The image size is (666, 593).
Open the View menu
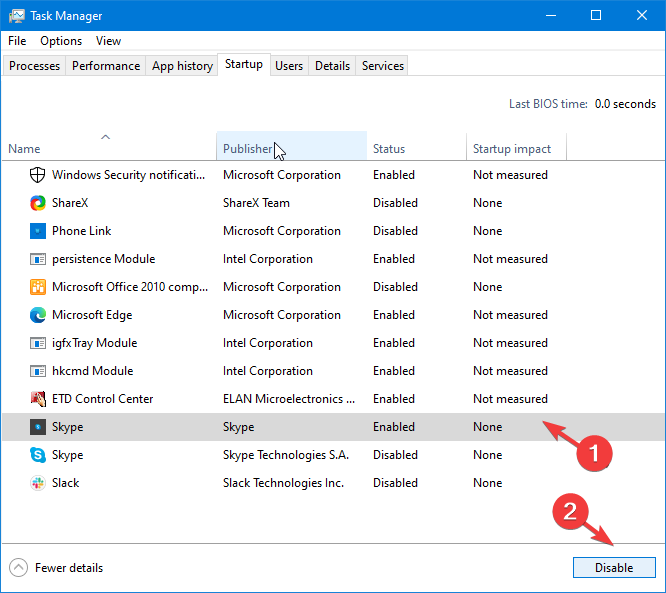pyautogui.click(x=108, y=41)
